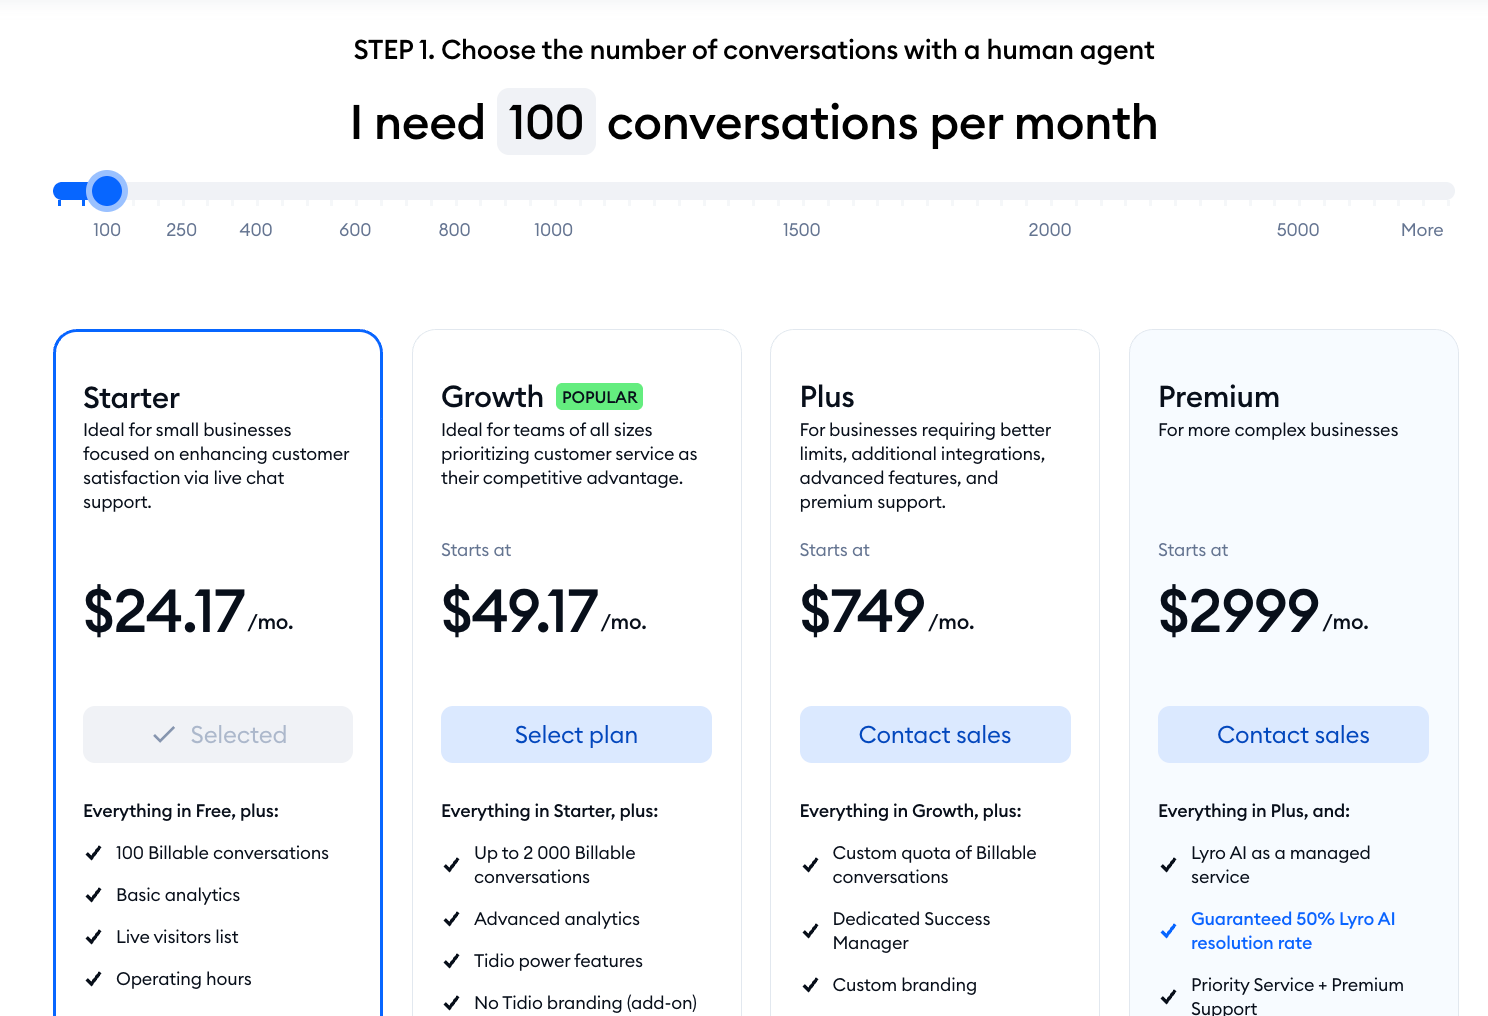Click the checkmark next to Custom branding
Viewport: 1488px width, 1016px height.
810,985
